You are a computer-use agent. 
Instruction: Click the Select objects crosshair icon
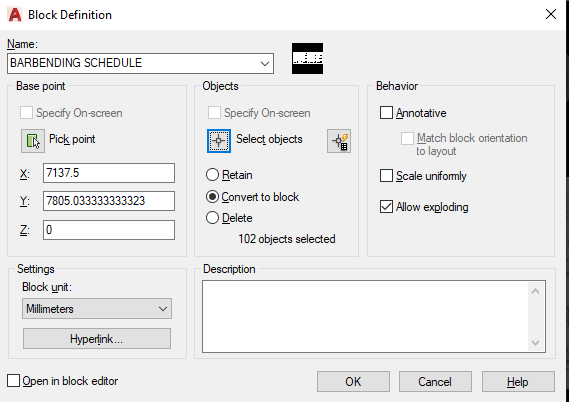pos(219,141)
